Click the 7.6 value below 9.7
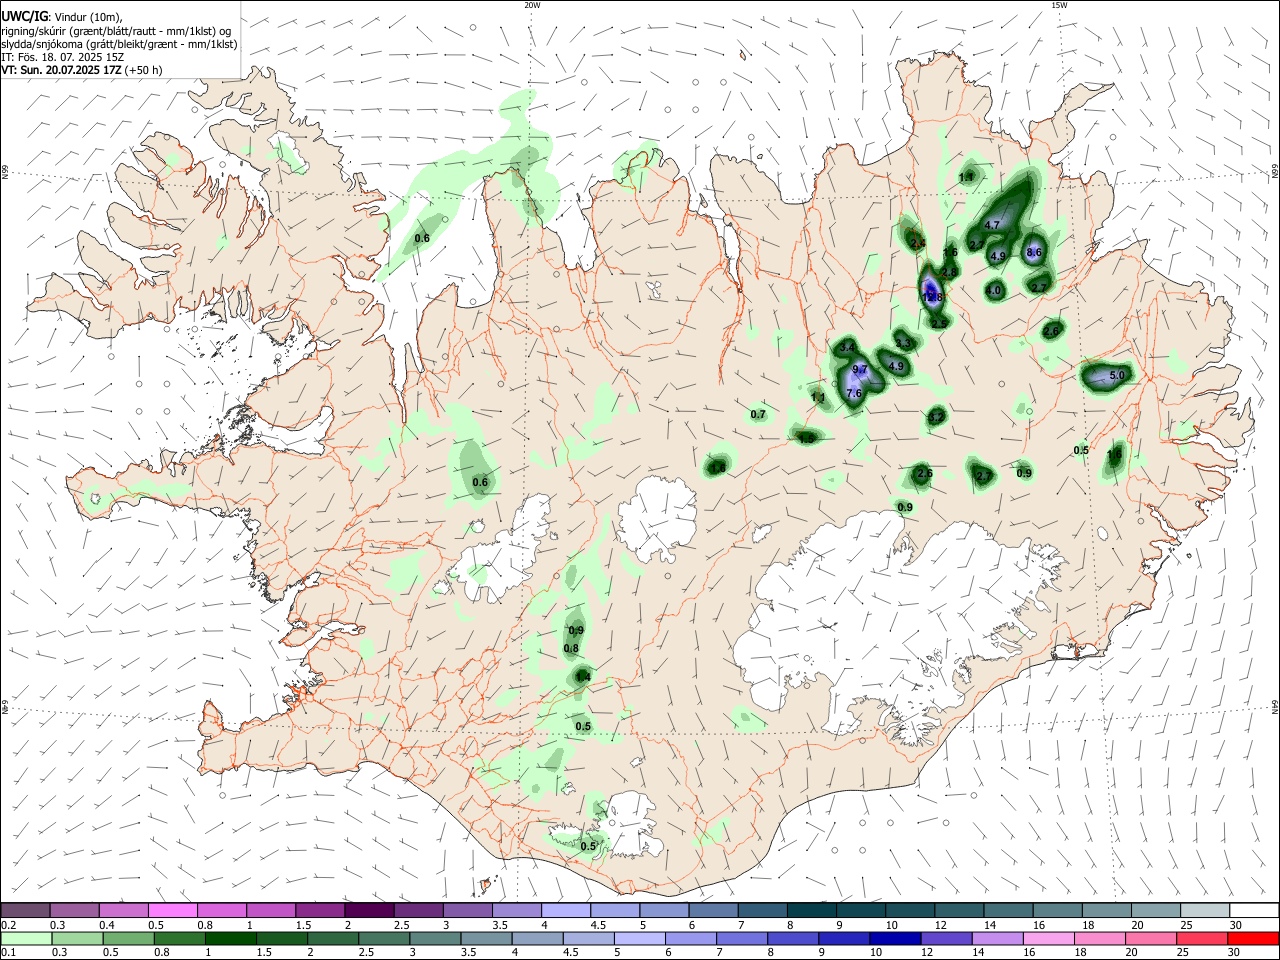 [x=854, y=394]
